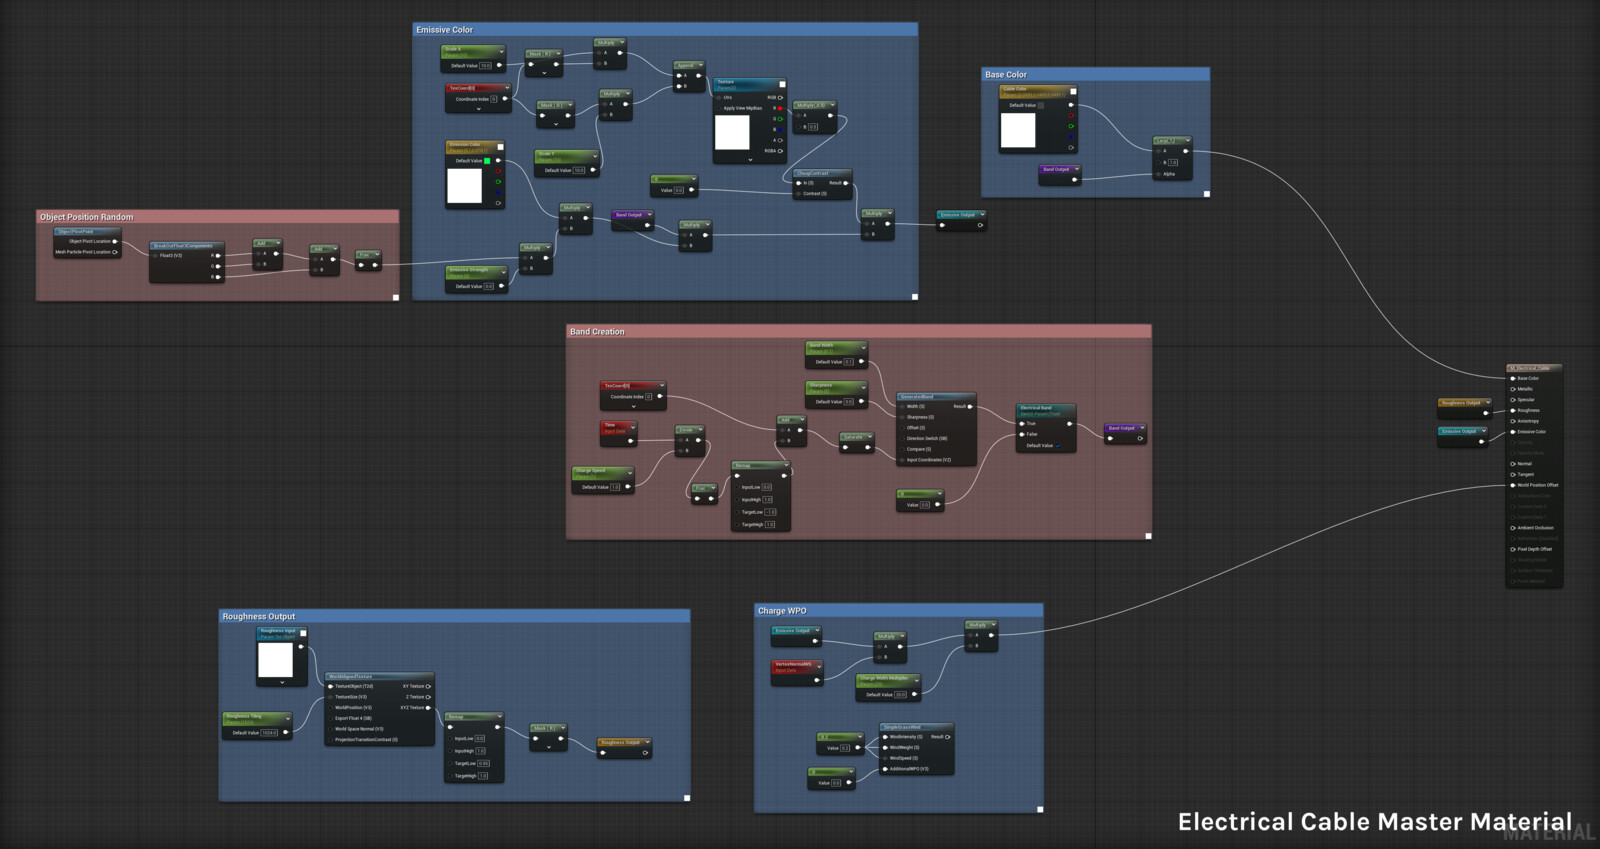Click the blue B output pin on Texture node

780,130
